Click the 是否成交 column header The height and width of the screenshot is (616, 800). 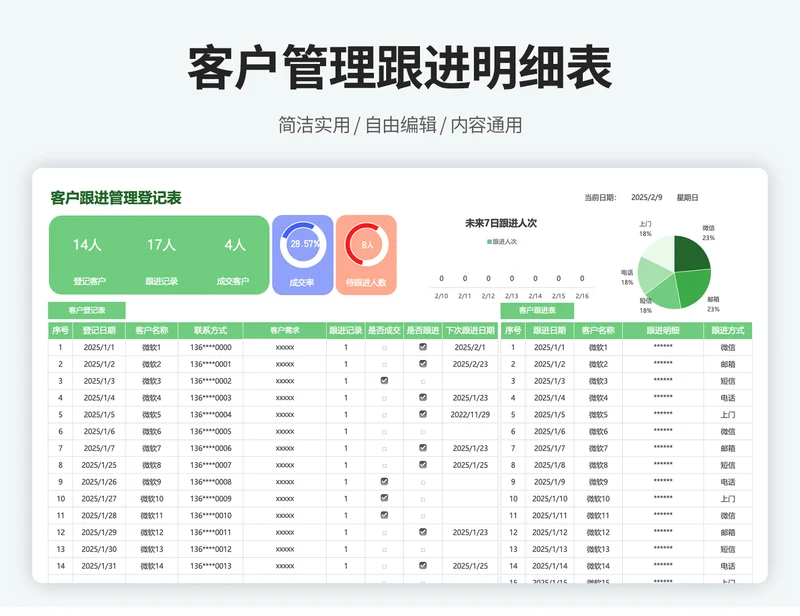point(384,330)
